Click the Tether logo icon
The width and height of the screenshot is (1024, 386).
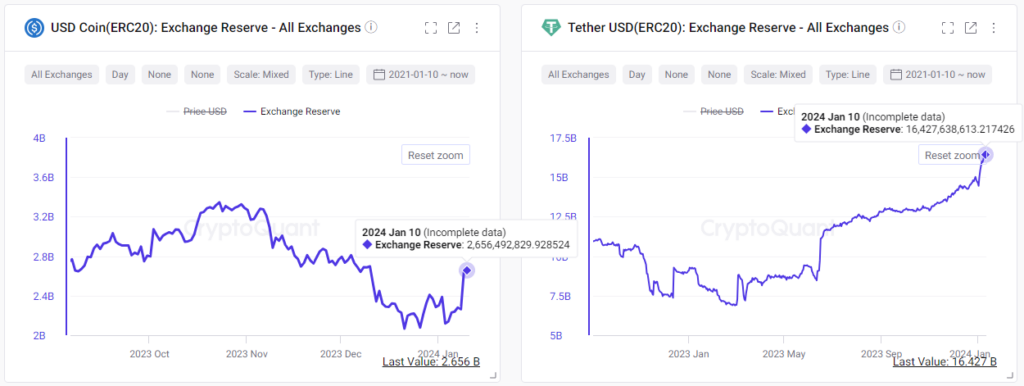(x=551, y=27)
